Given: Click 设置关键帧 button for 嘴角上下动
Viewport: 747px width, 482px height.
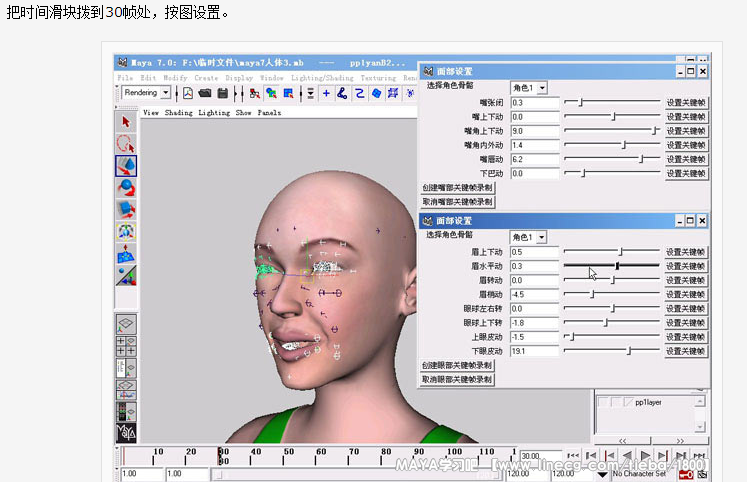Looking at the screenshot, I should point(686,131).
